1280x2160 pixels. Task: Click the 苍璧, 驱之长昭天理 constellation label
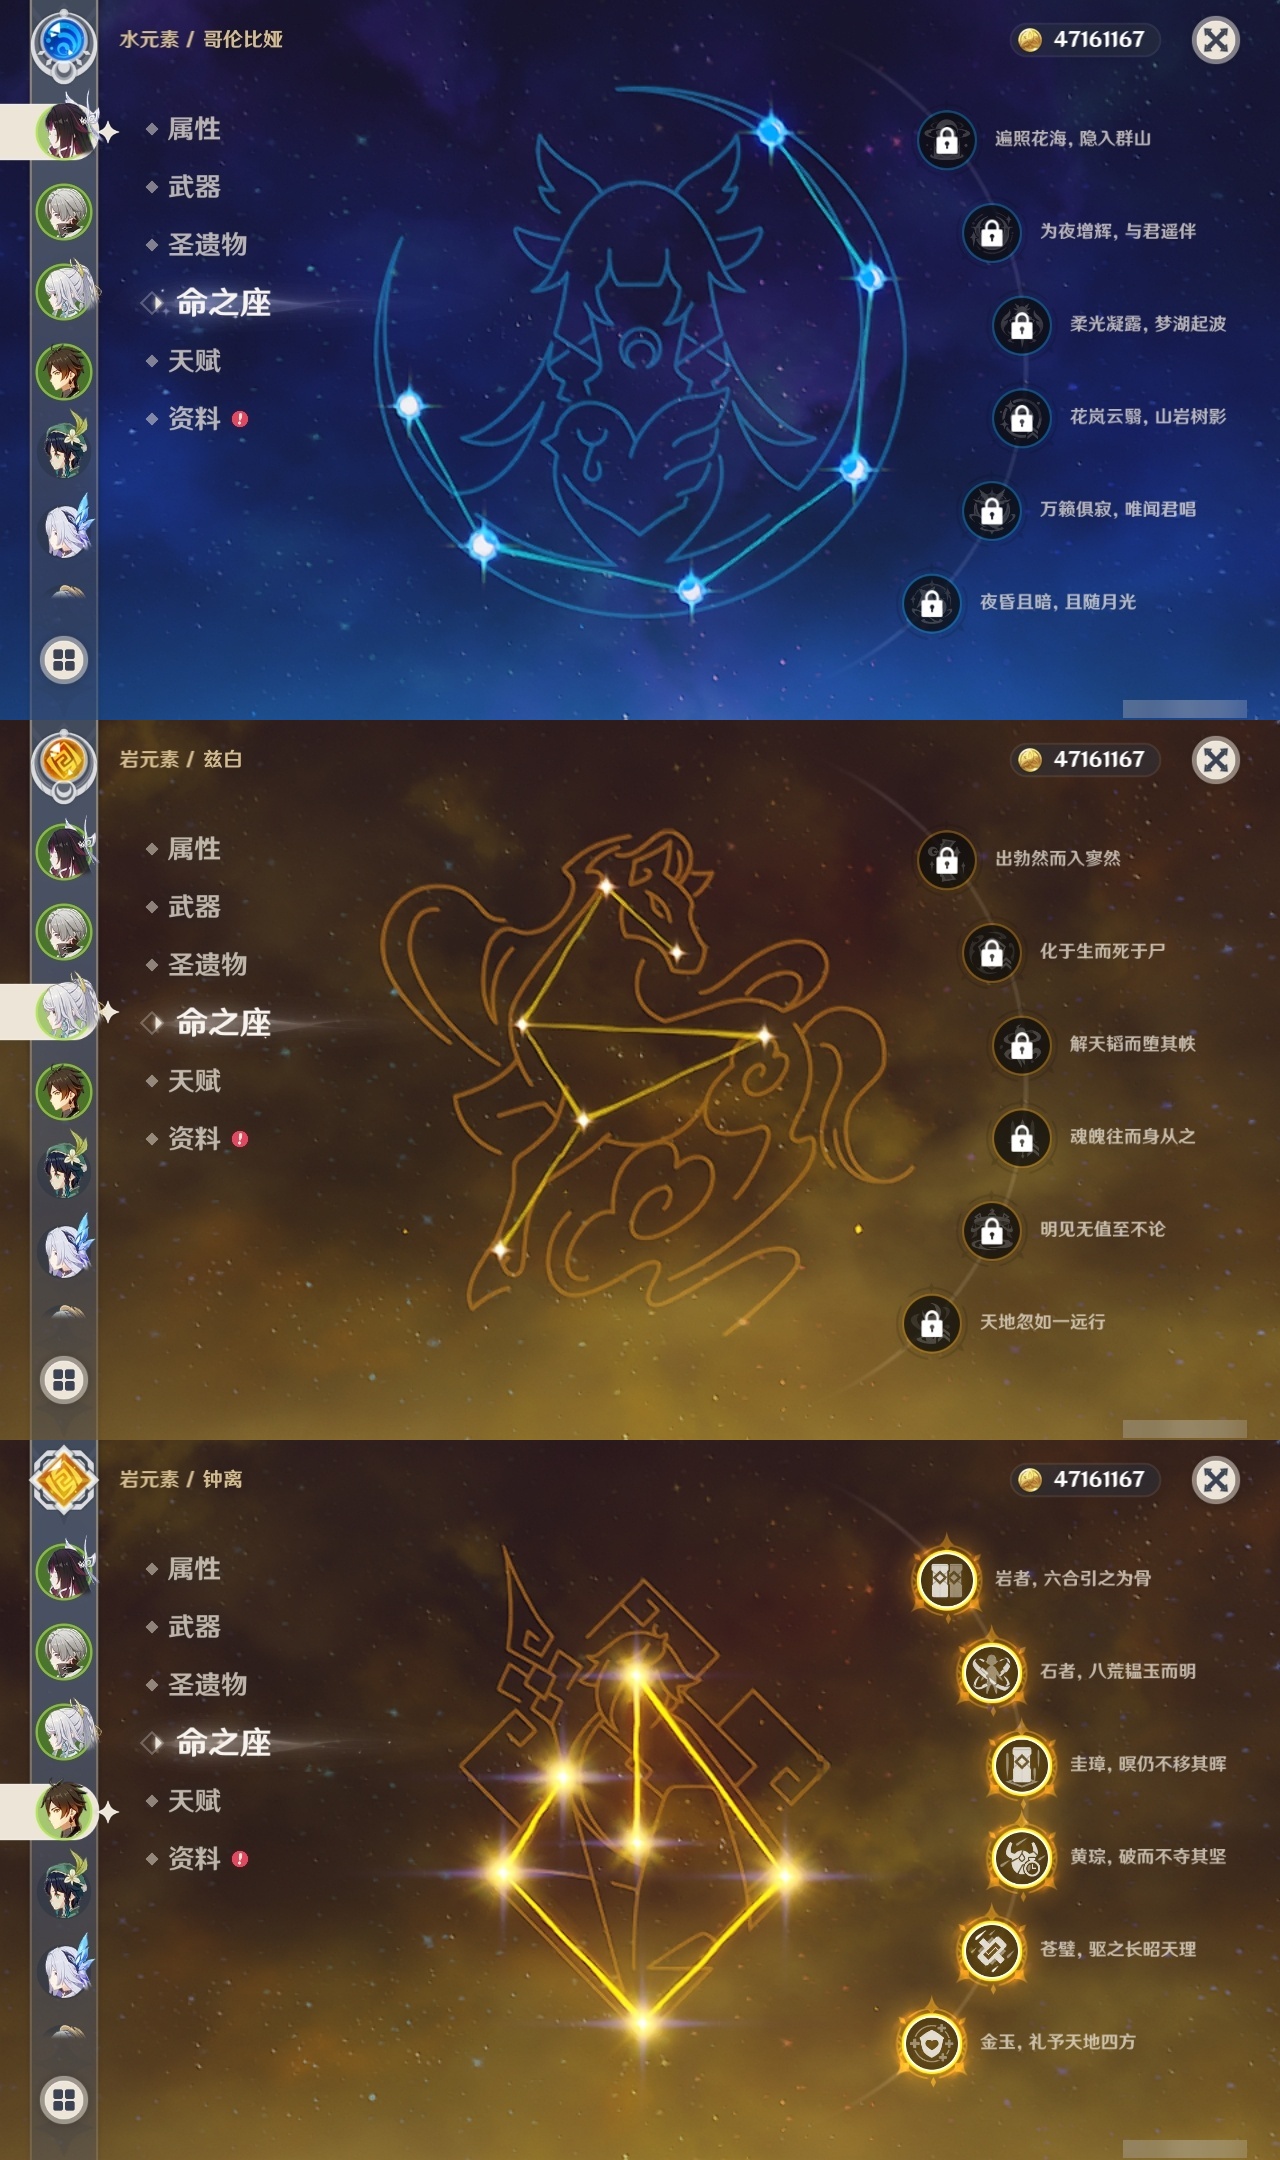coord(1118,1949)
